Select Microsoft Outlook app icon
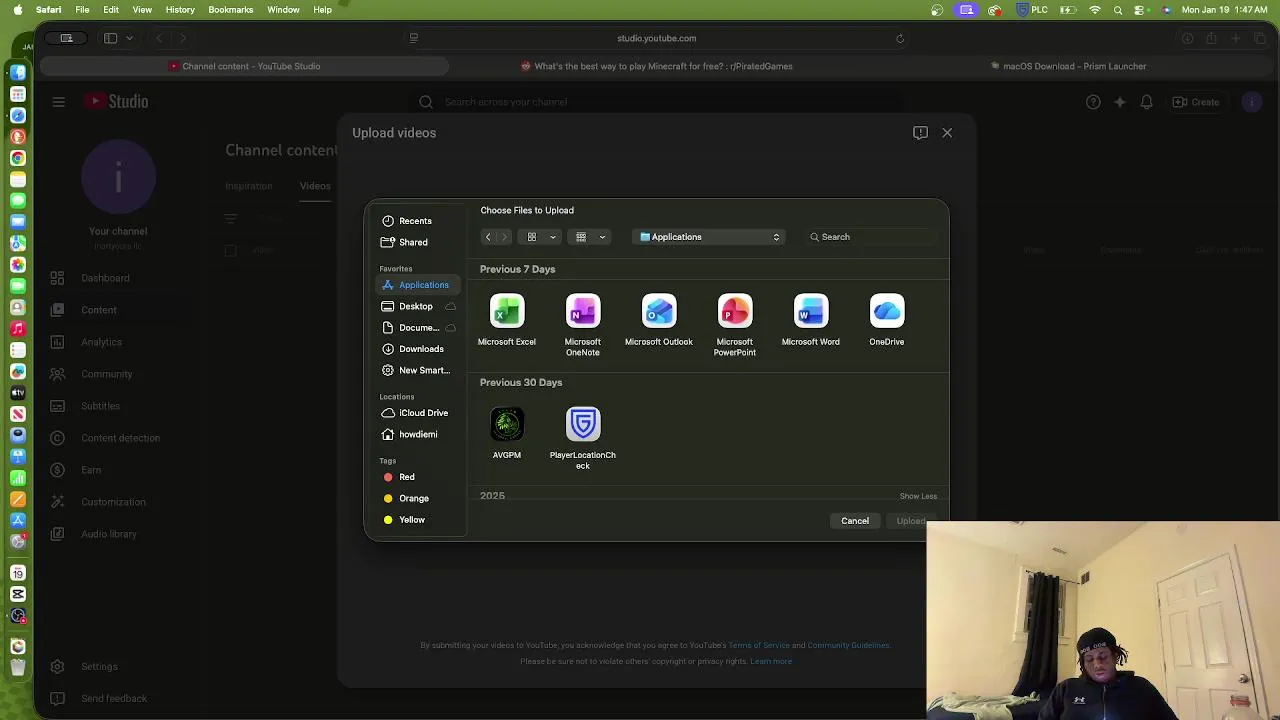 coord(659,311)
